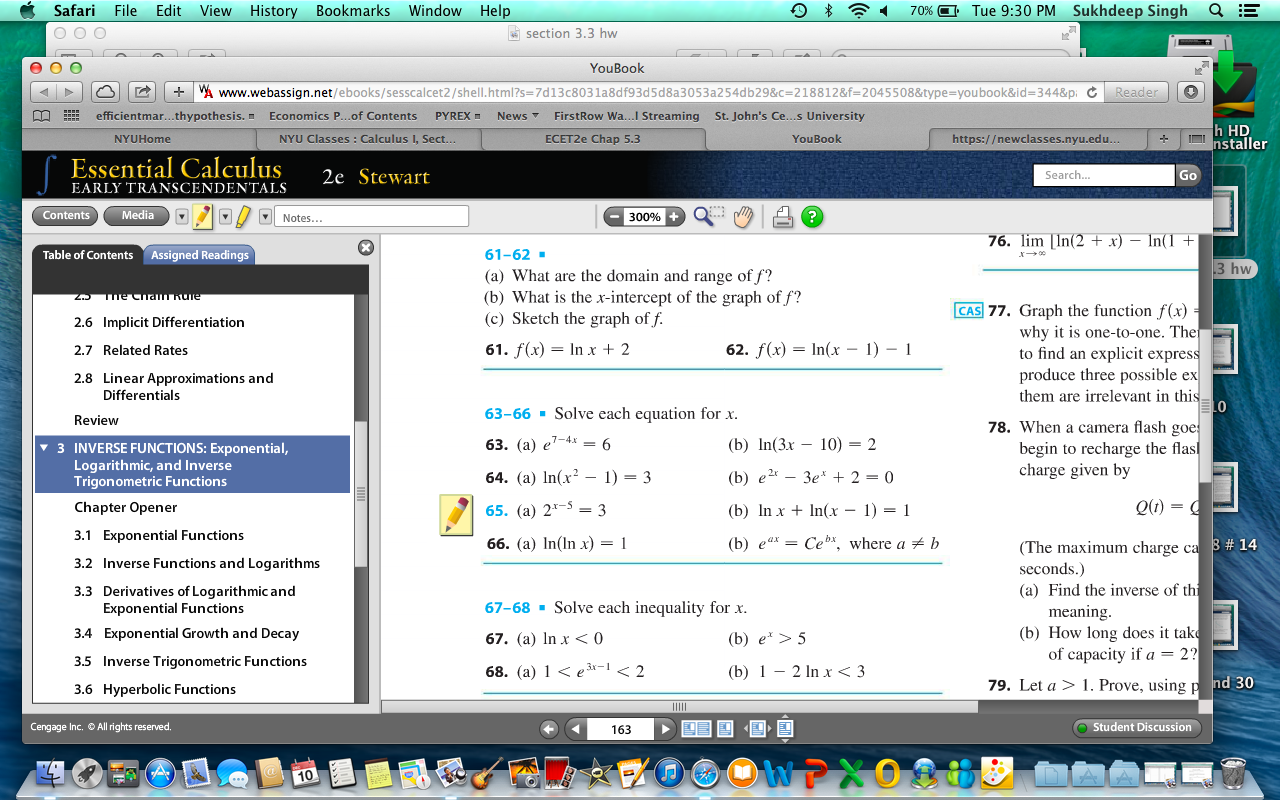Click the textbook Search field
This screenshot has width=1280, height=800.
coord(1103,175)
